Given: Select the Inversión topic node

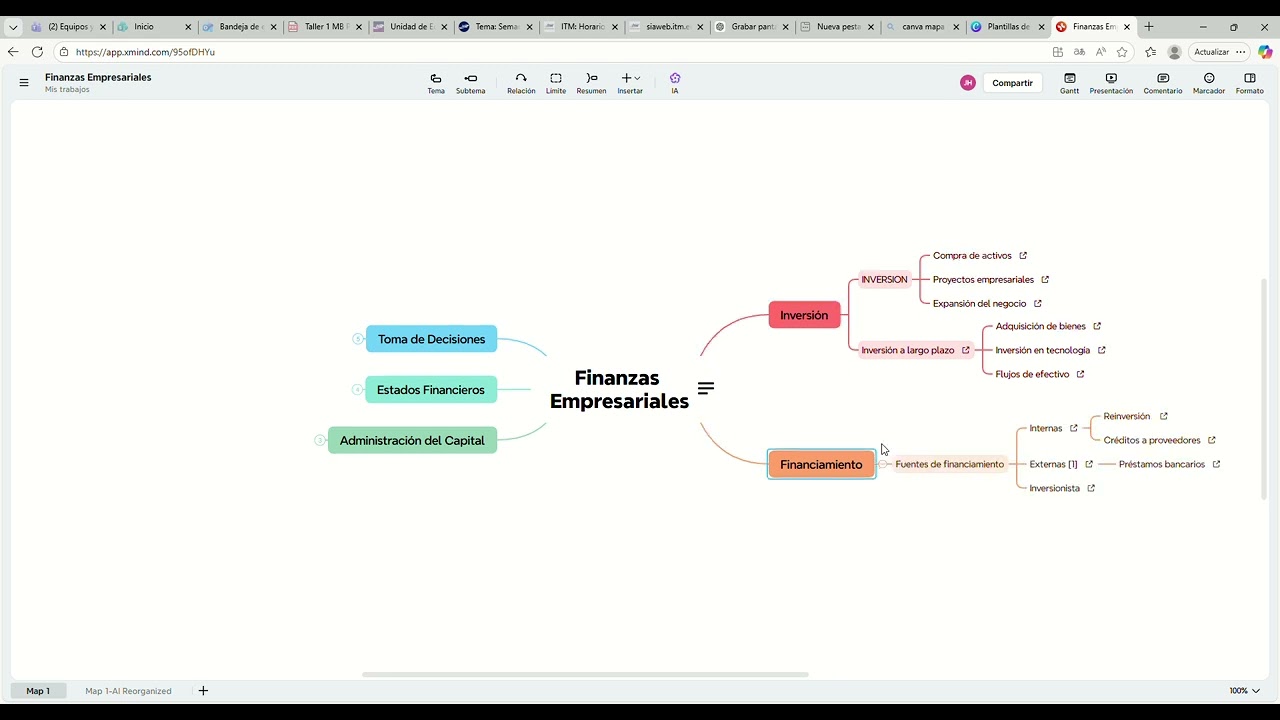Looking at the screenshot, I should [x=804, y=315].
